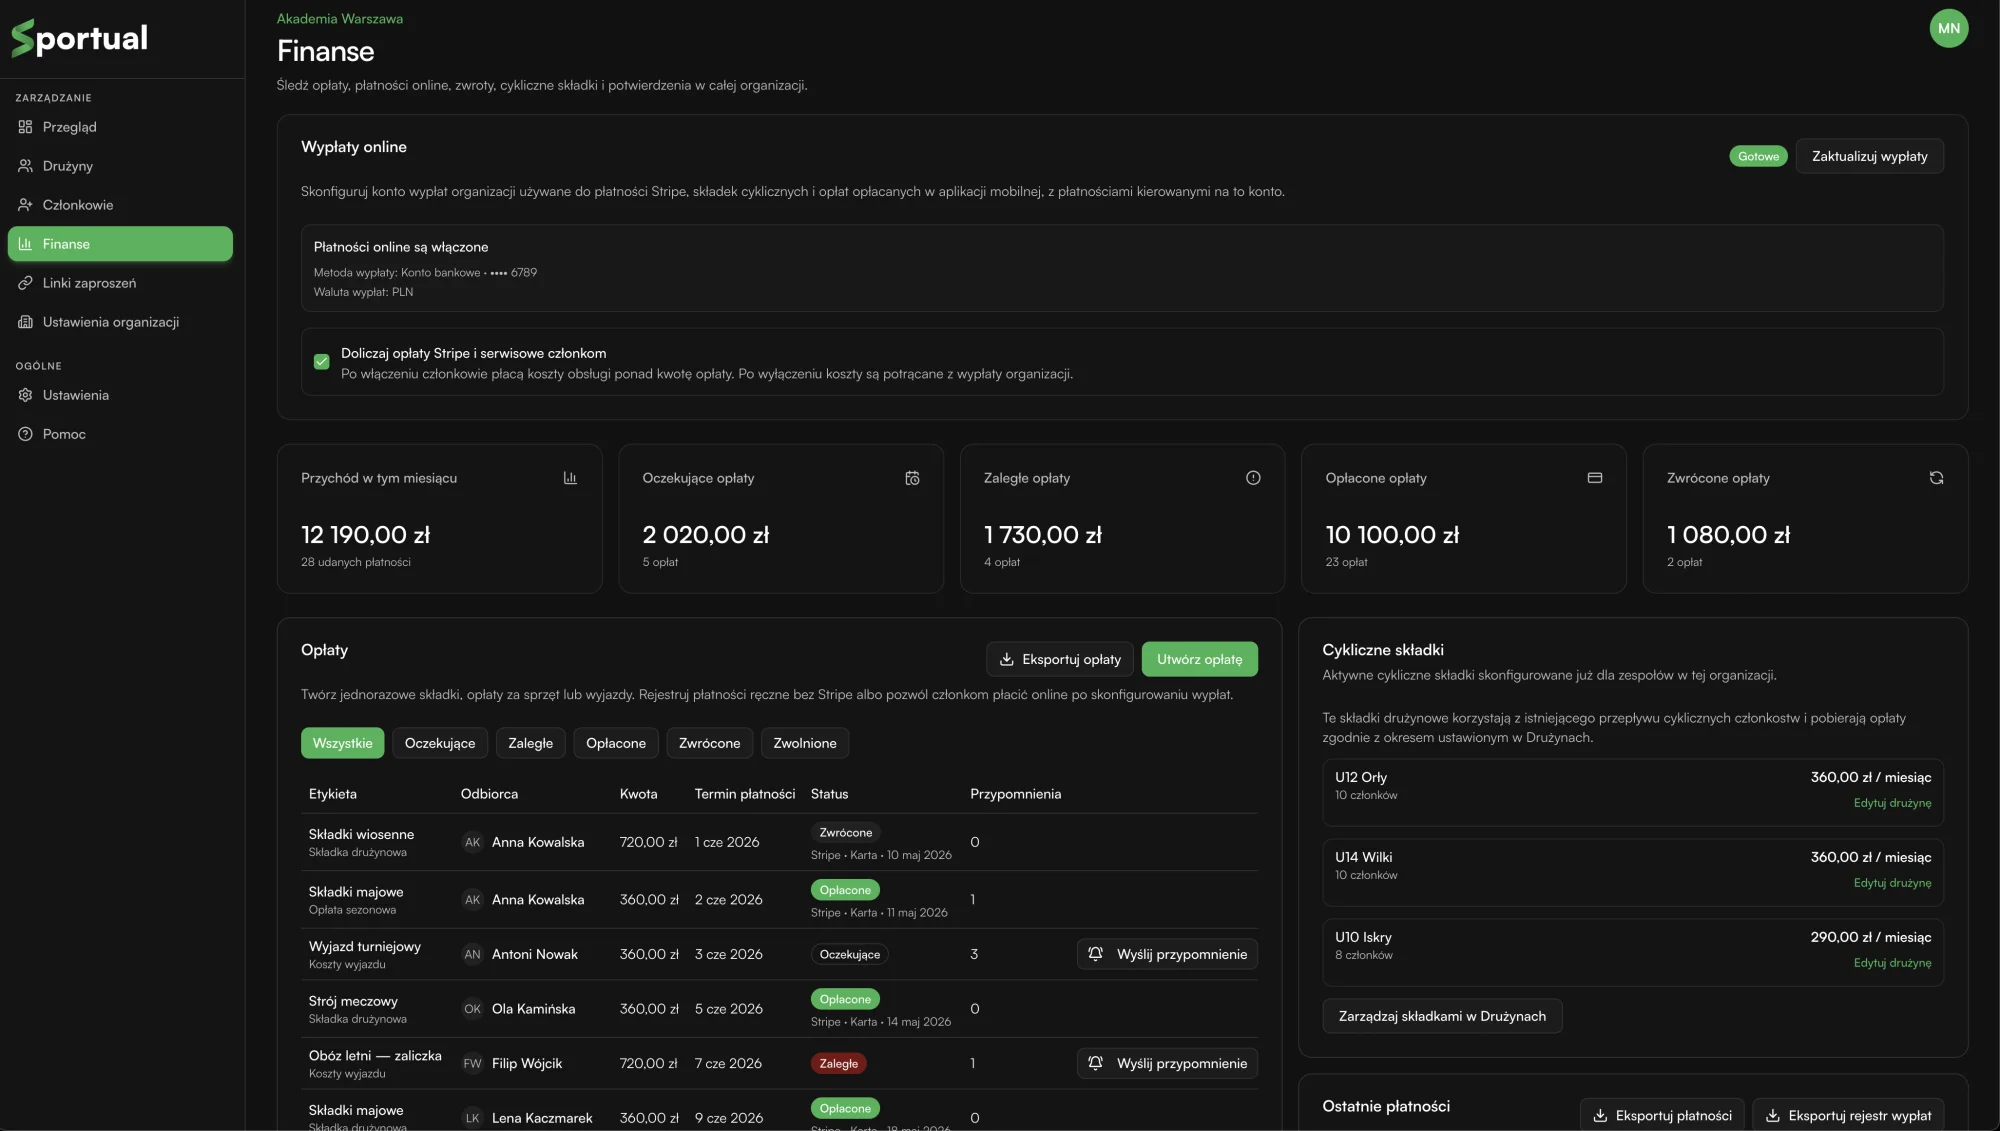Viewport: 2000px width, 1131px height.
Task: Click the Pomoc question mark icon
Action: 25,434
